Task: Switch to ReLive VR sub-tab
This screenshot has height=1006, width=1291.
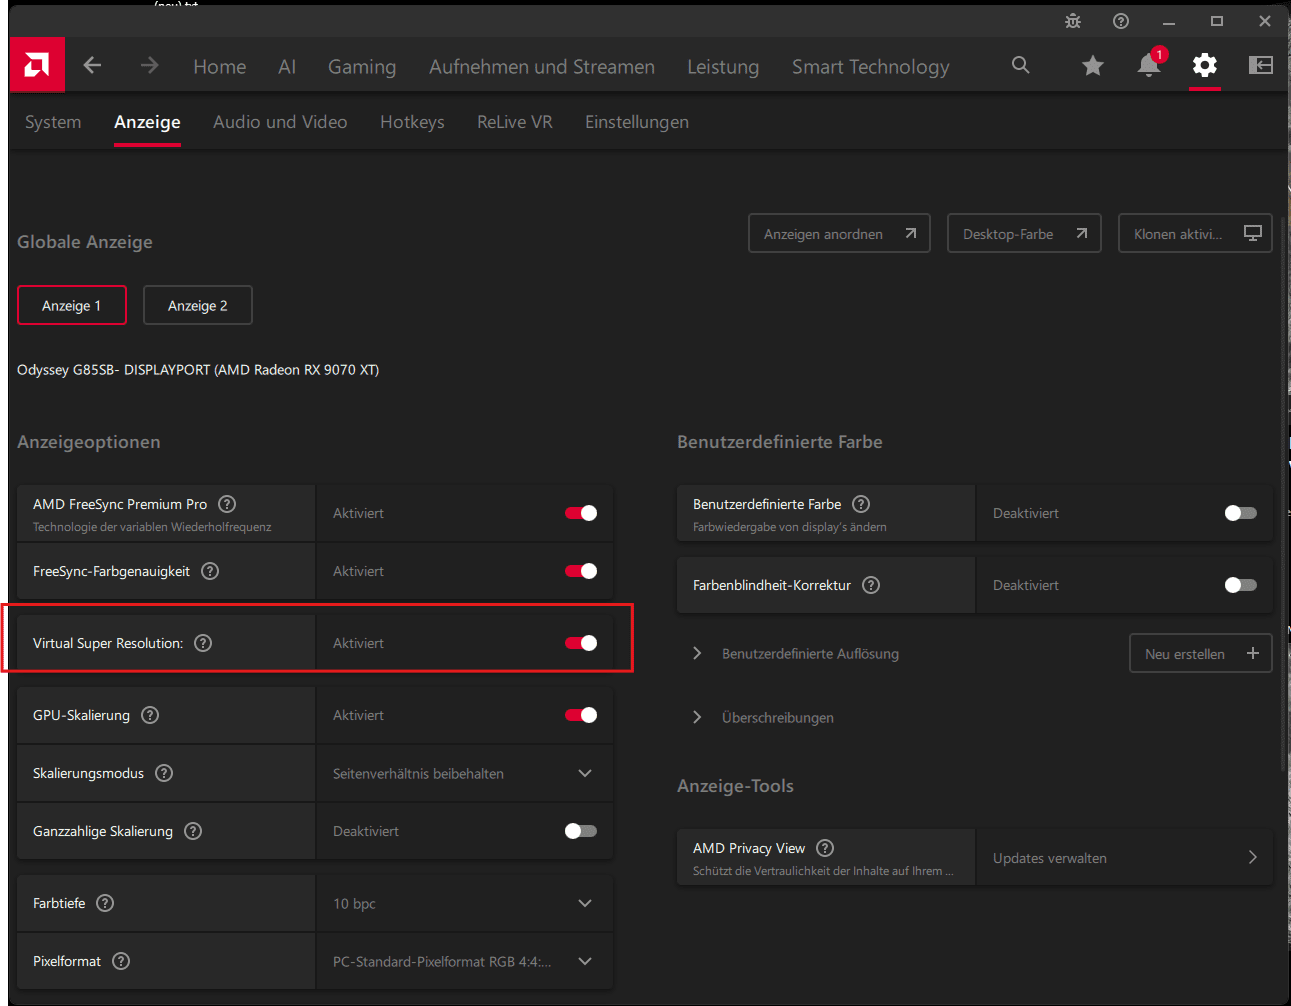Action: pos(515,122)
